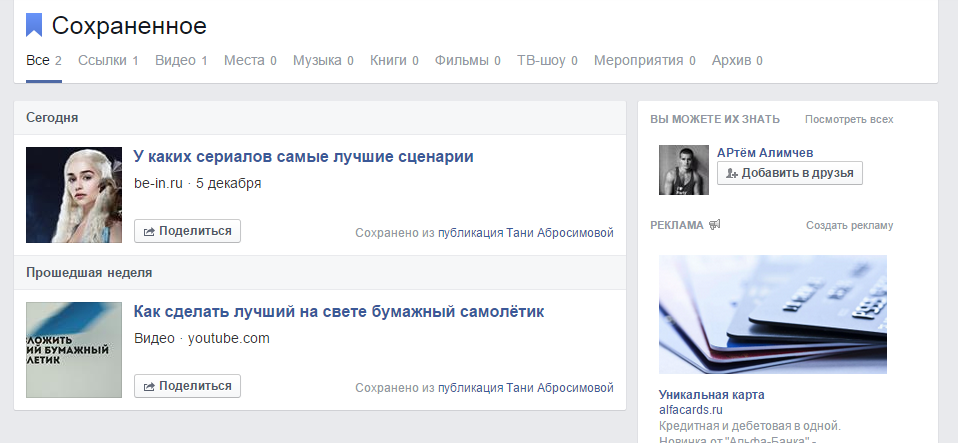Show the Книги tab

(x=394, y=60)
